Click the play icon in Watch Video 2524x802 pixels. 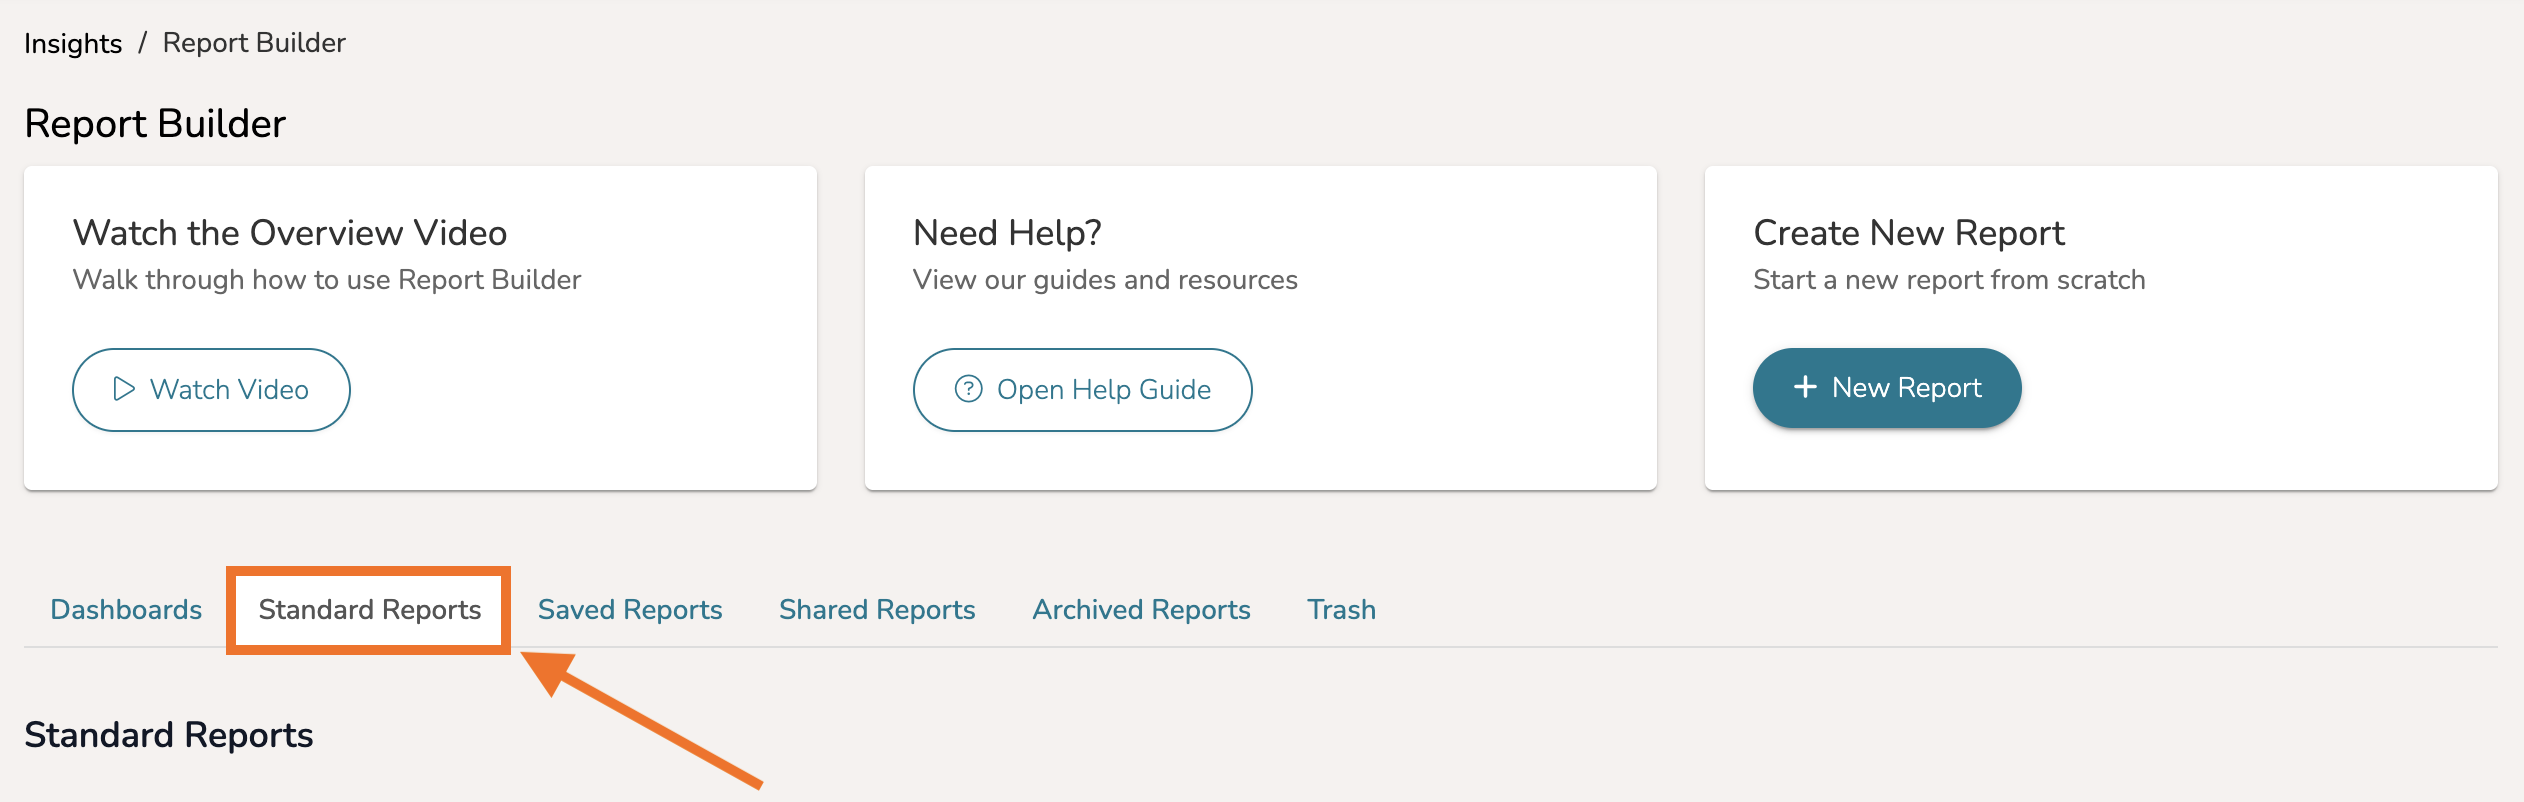(124, 389)
